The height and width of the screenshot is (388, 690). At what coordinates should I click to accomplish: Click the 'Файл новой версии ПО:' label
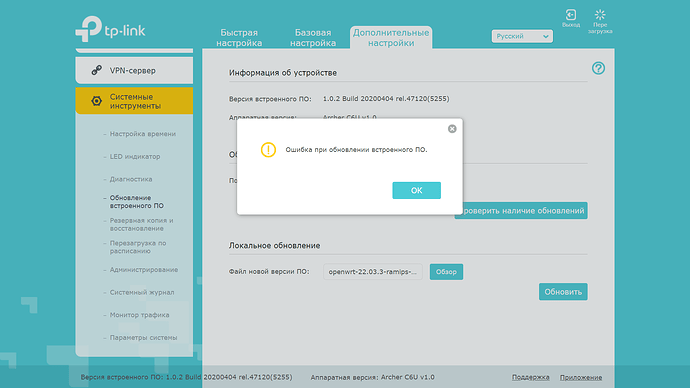coord(269,272)
